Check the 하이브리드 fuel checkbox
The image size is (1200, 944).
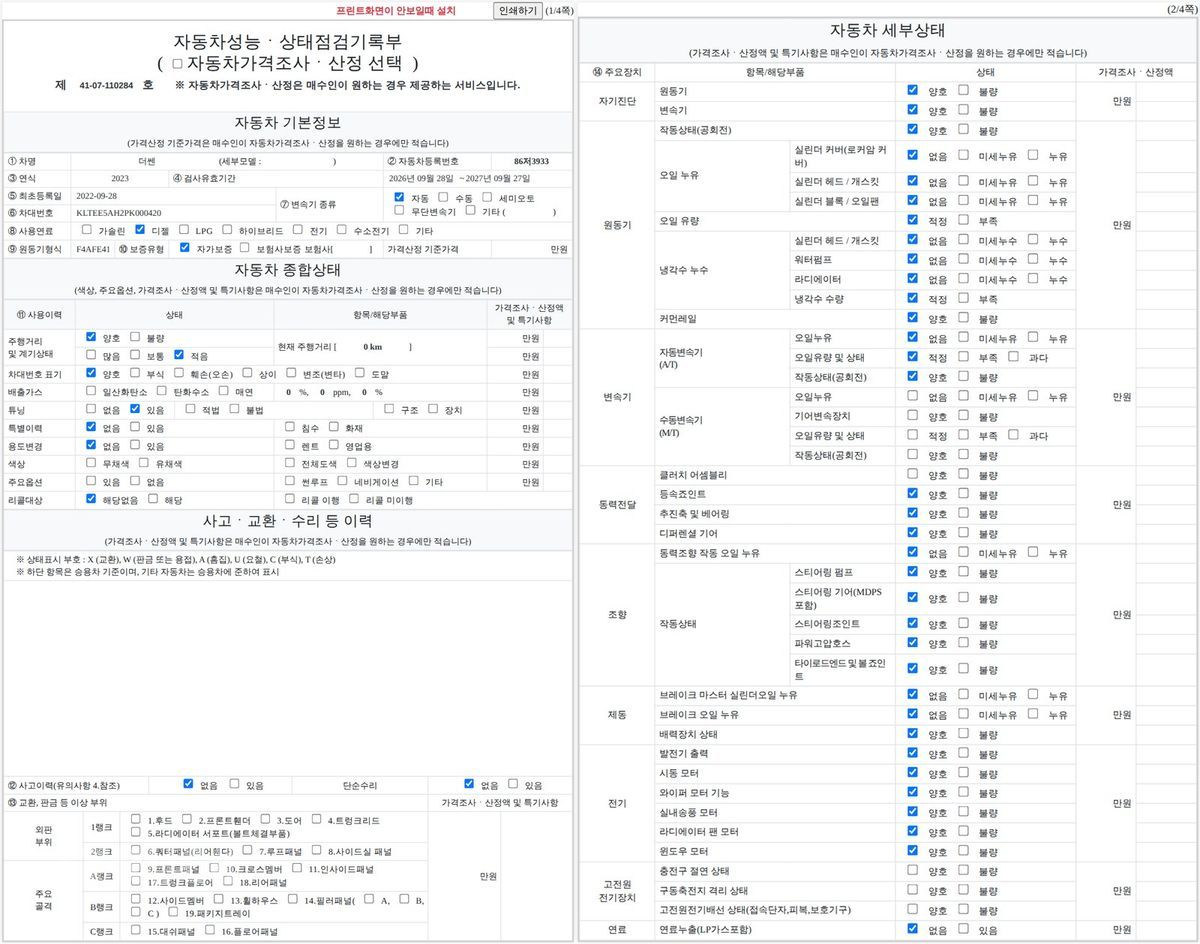228,229
